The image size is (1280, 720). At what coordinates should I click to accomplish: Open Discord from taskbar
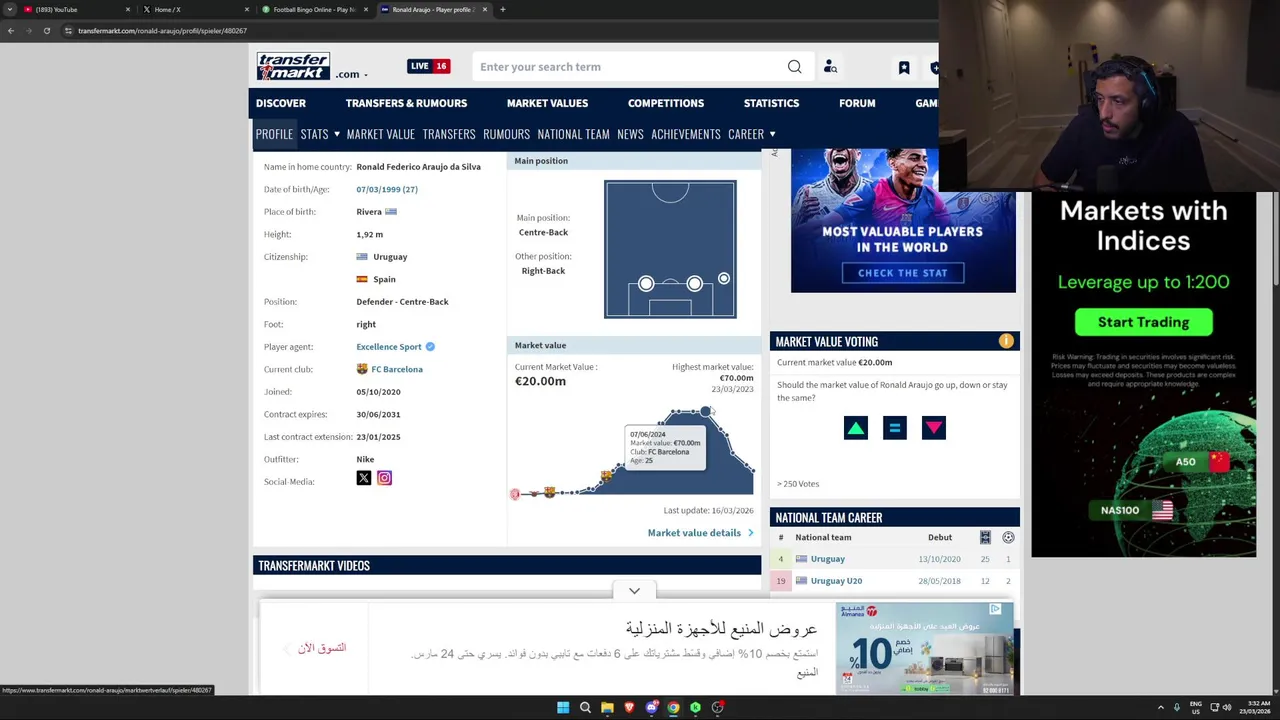click(651, 708)
